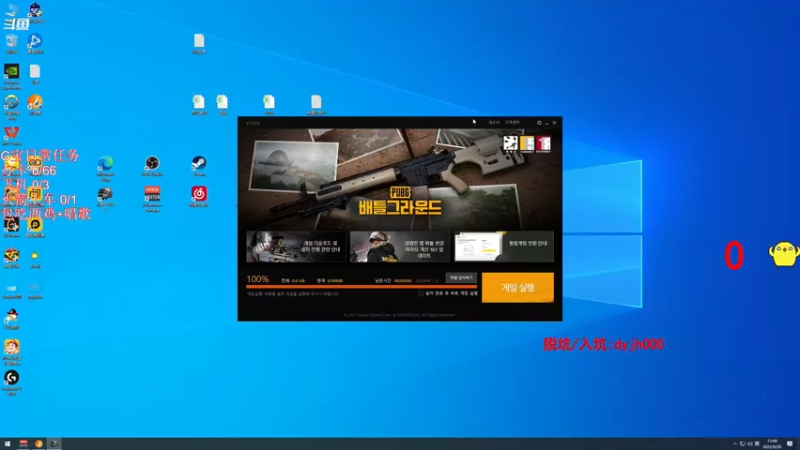
Task: Click the gray file check button above progress bar
Action: pyautogui.click(x=461, y=278)
